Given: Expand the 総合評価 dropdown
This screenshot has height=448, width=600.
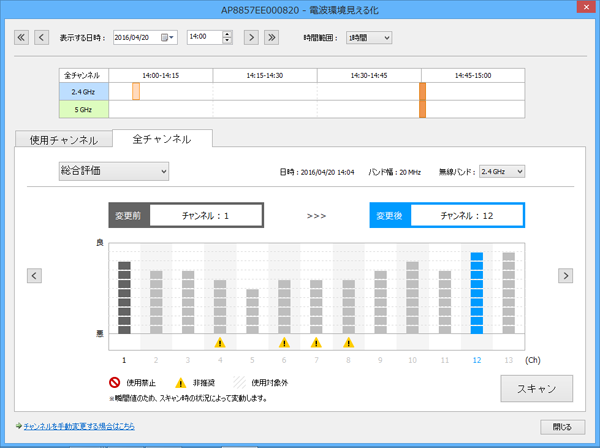Looking at the screenshot, I should tap(114, 171).
